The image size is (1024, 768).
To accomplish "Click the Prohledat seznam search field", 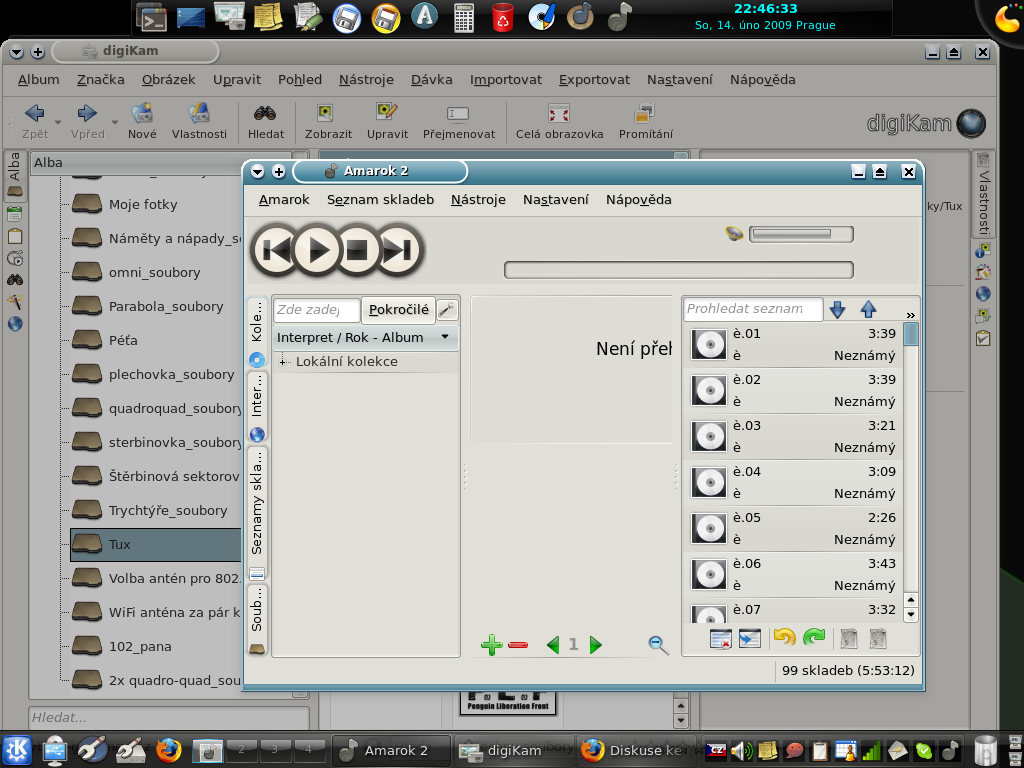I will click(x=753, y=309).
